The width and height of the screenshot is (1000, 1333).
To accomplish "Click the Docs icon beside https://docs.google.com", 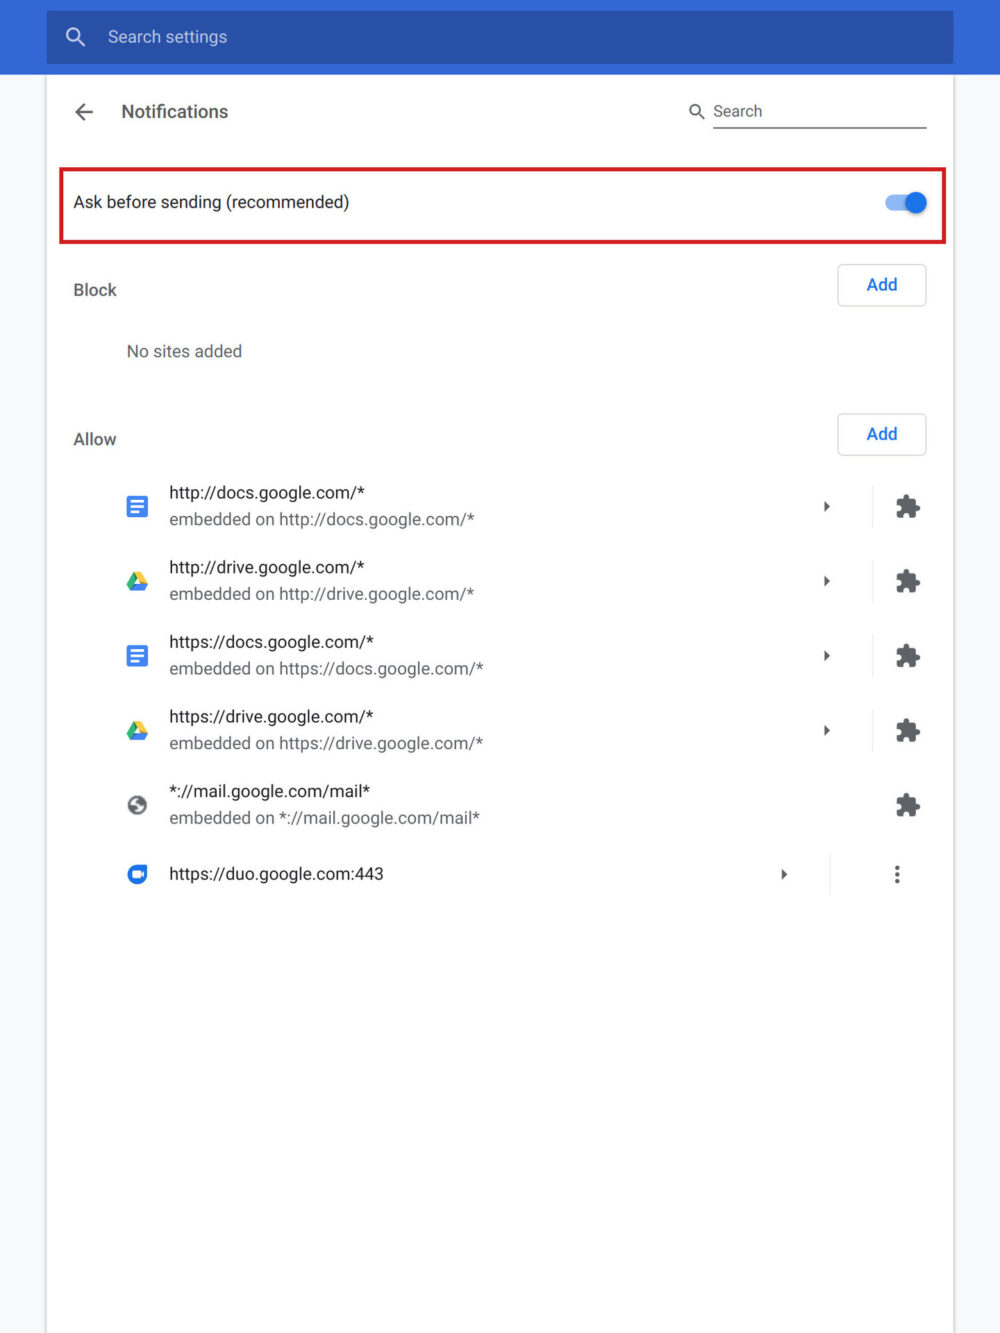I will click(137, 655).
